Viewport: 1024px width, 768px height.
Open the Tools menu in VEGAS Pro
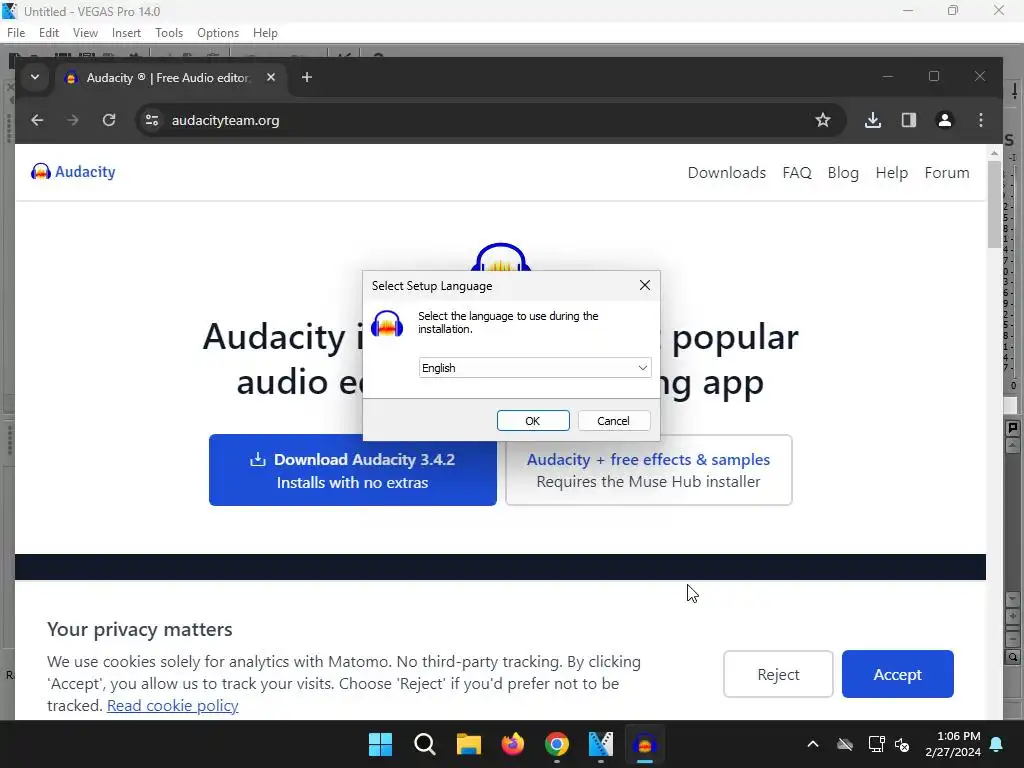[x=169, y=33]
